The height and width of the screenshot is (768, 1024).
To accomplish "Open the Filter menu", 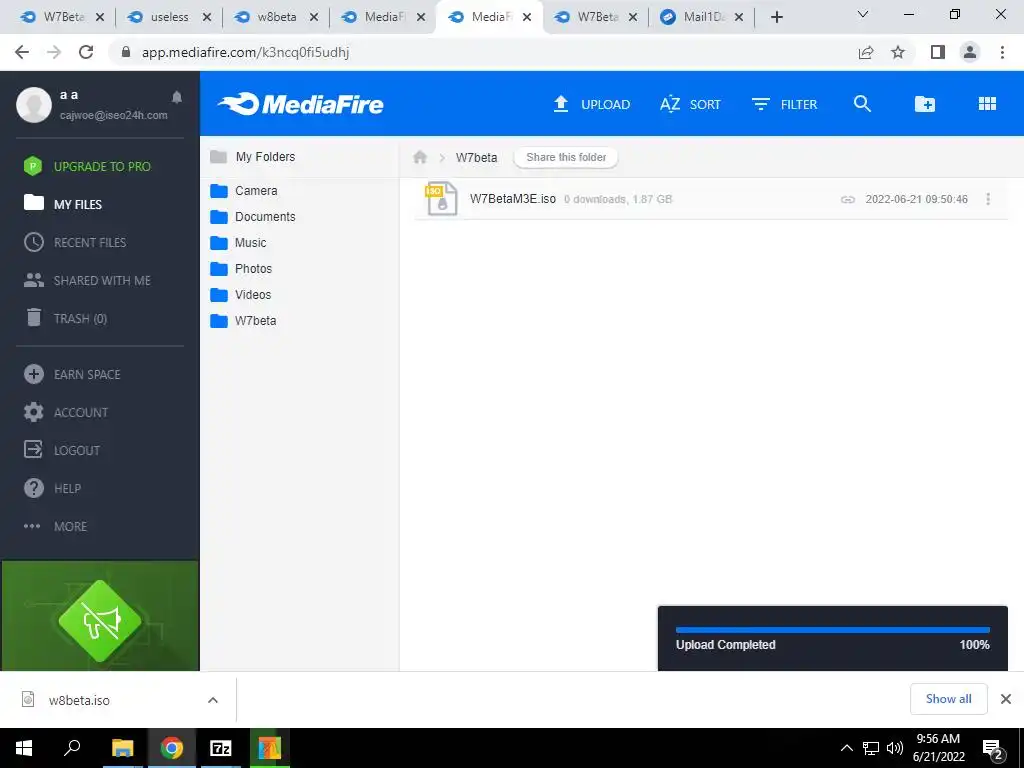I will tap(784, 104).
